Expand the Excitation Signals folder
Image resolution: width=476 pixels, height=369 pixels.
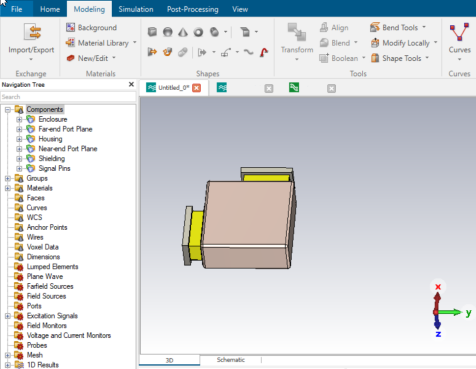tap(7, 316)
